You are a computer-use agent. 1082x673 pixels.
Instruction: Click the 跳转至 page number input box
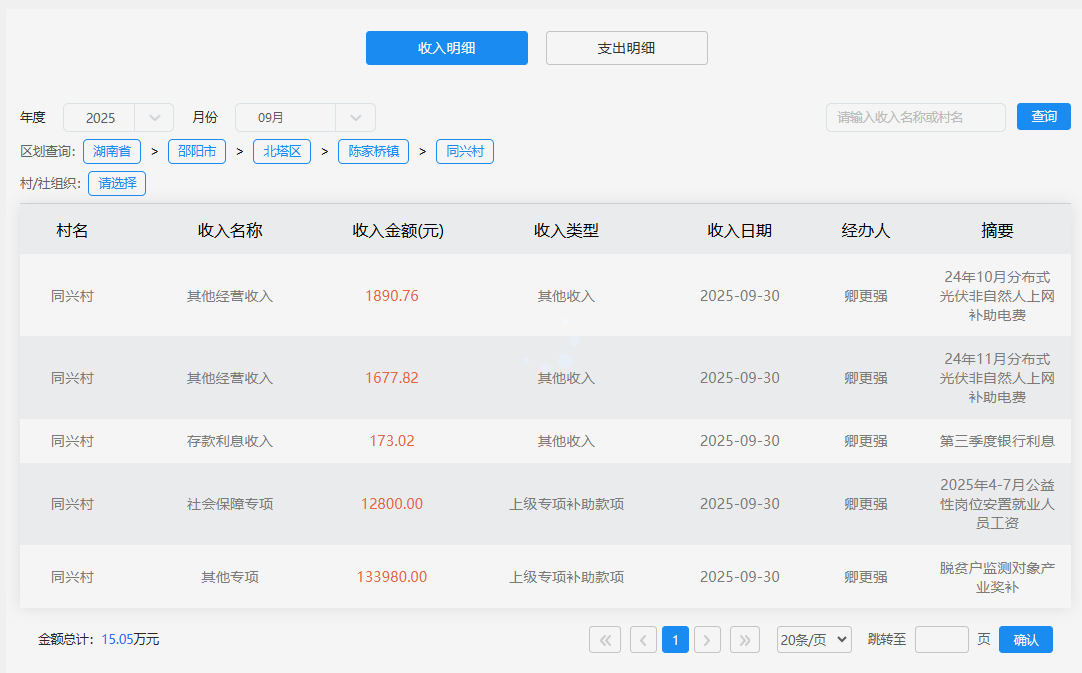(941, 640)
